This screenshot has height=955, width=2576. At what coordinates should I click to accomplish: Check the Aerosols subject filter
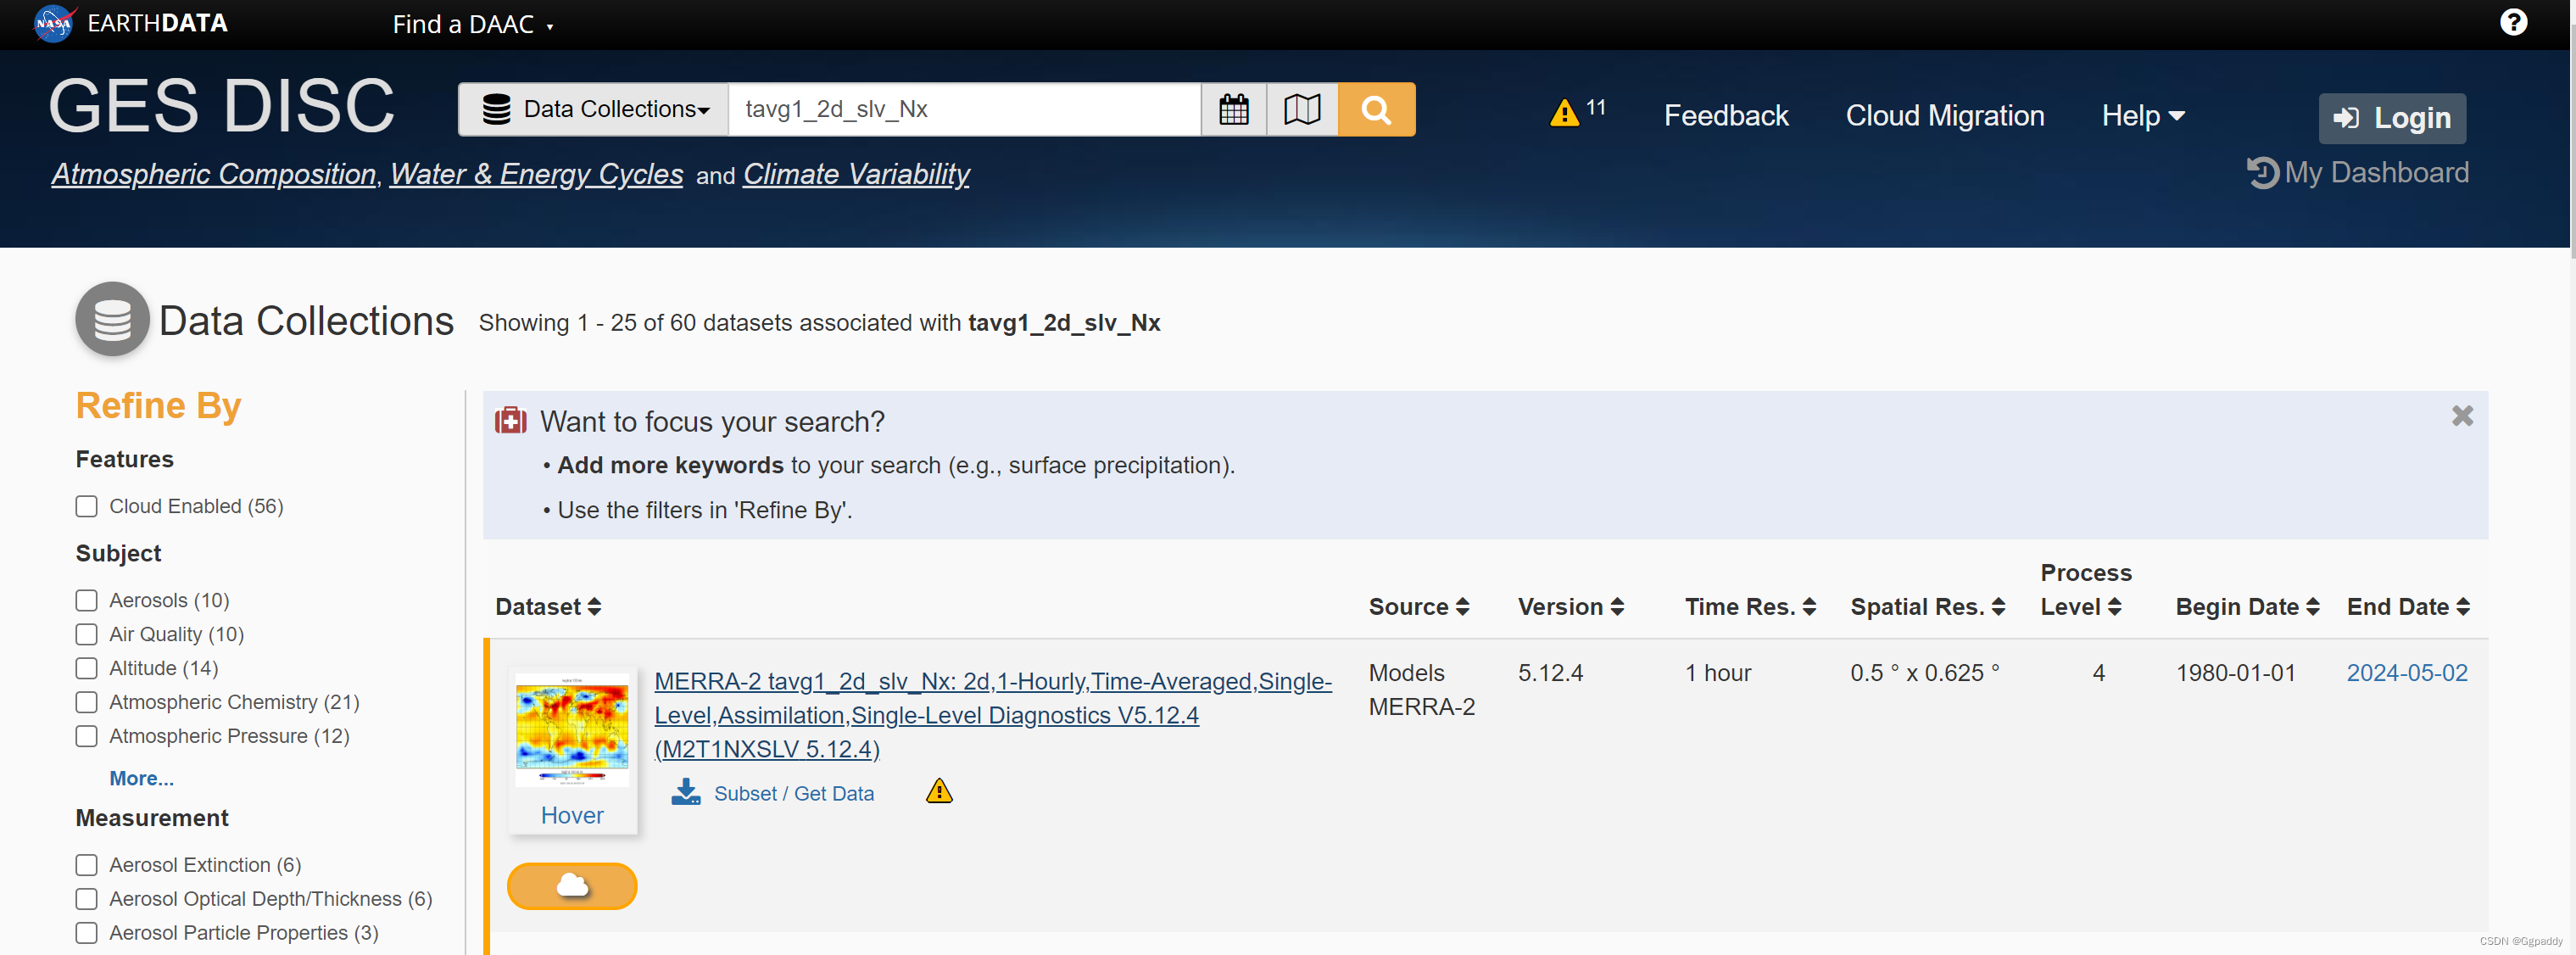pos(87,600)
